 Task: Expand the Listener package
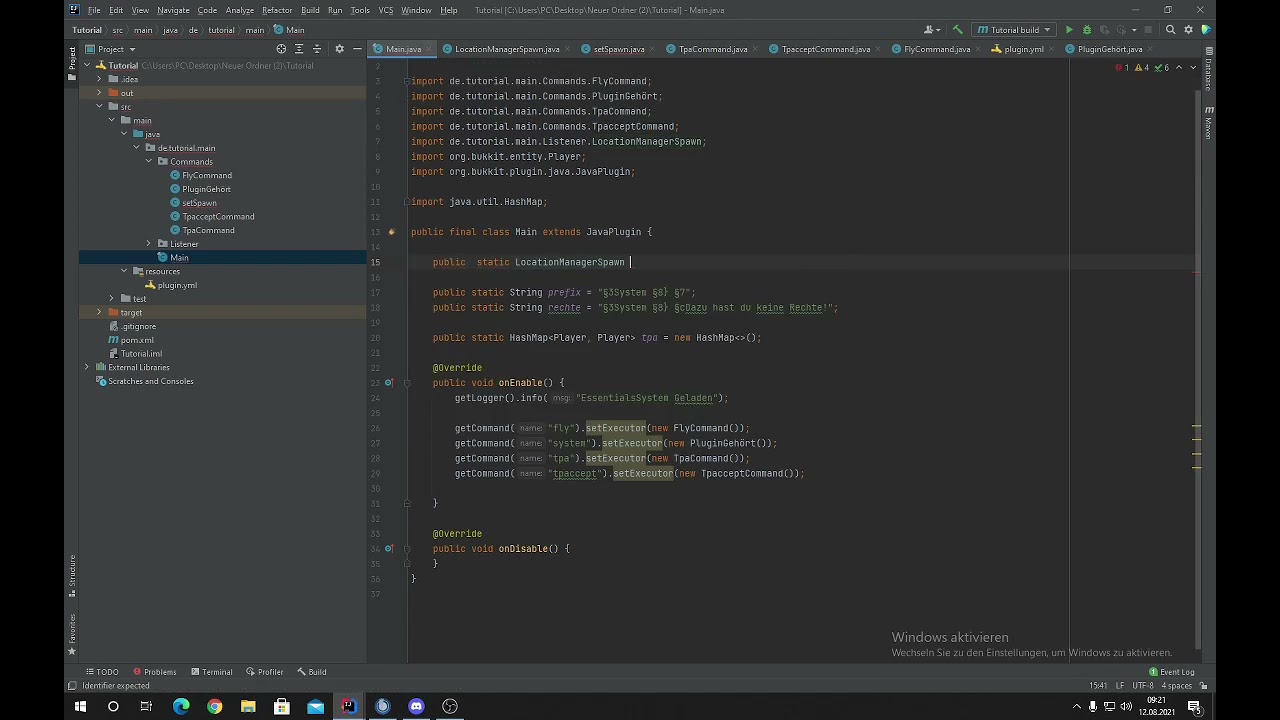pyautogui.click(x=149, y=244)
